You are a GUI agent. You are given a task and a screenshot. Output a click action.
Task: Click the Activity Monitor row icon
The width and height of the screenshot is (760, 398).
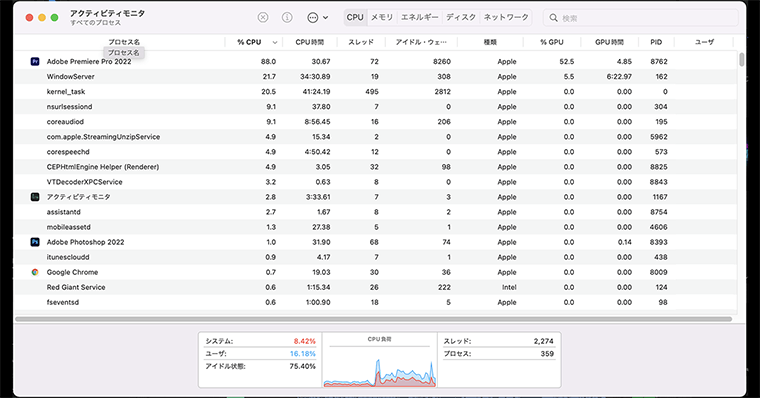[35, 197]
